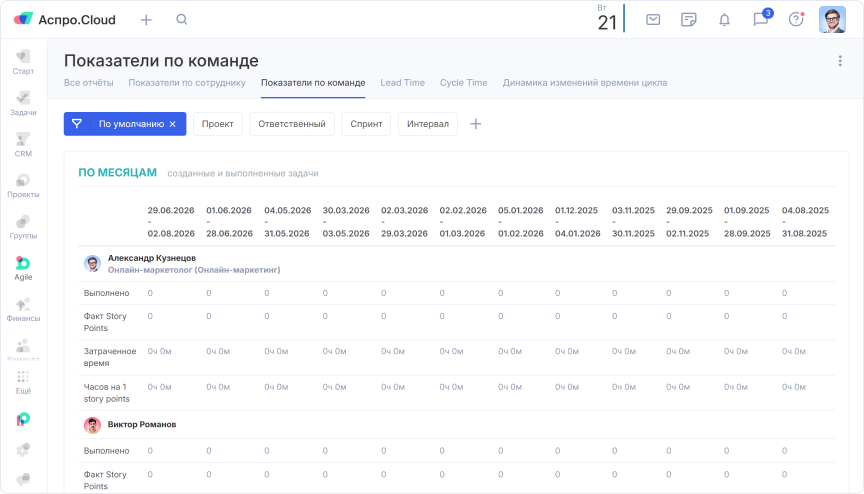Open Виктор Романов profile link
864x494 pixels.
(142, 425)
